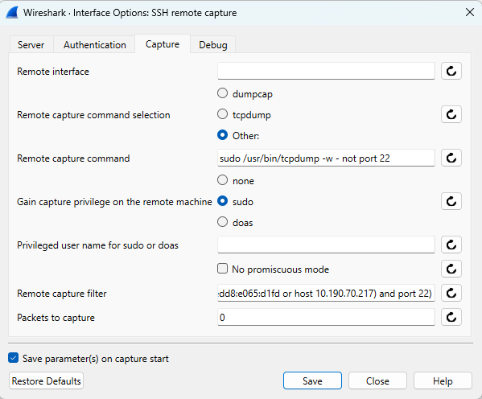Viewport: 482px width, 399px height.
Task: Choose doas for capture privilege
Action: pyautogui.click(x=222, y=222)
